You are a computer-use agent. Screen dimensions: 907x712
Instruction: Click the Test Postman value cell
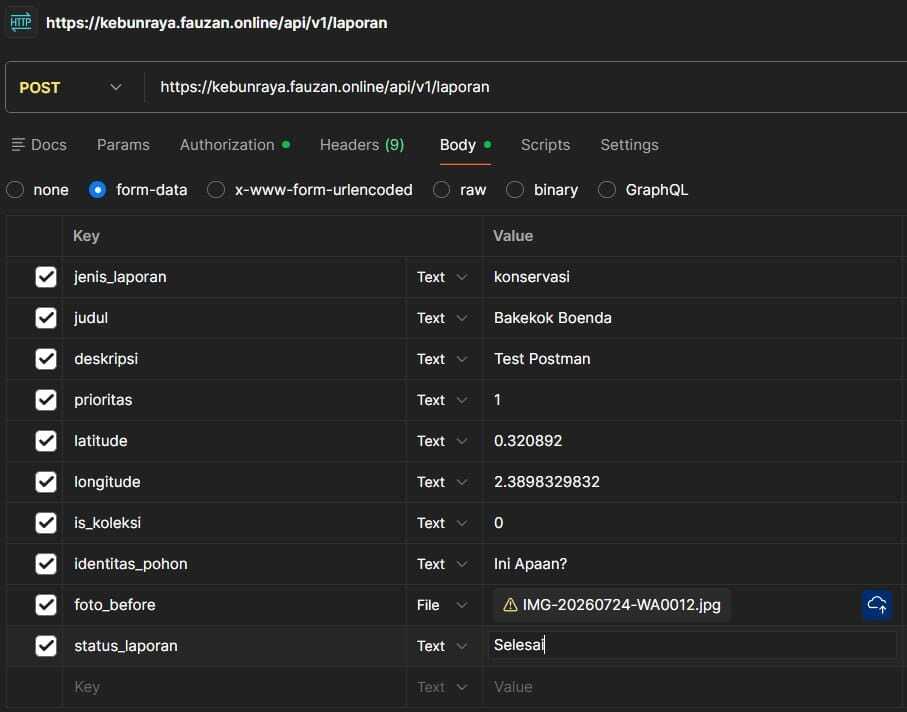691,359
